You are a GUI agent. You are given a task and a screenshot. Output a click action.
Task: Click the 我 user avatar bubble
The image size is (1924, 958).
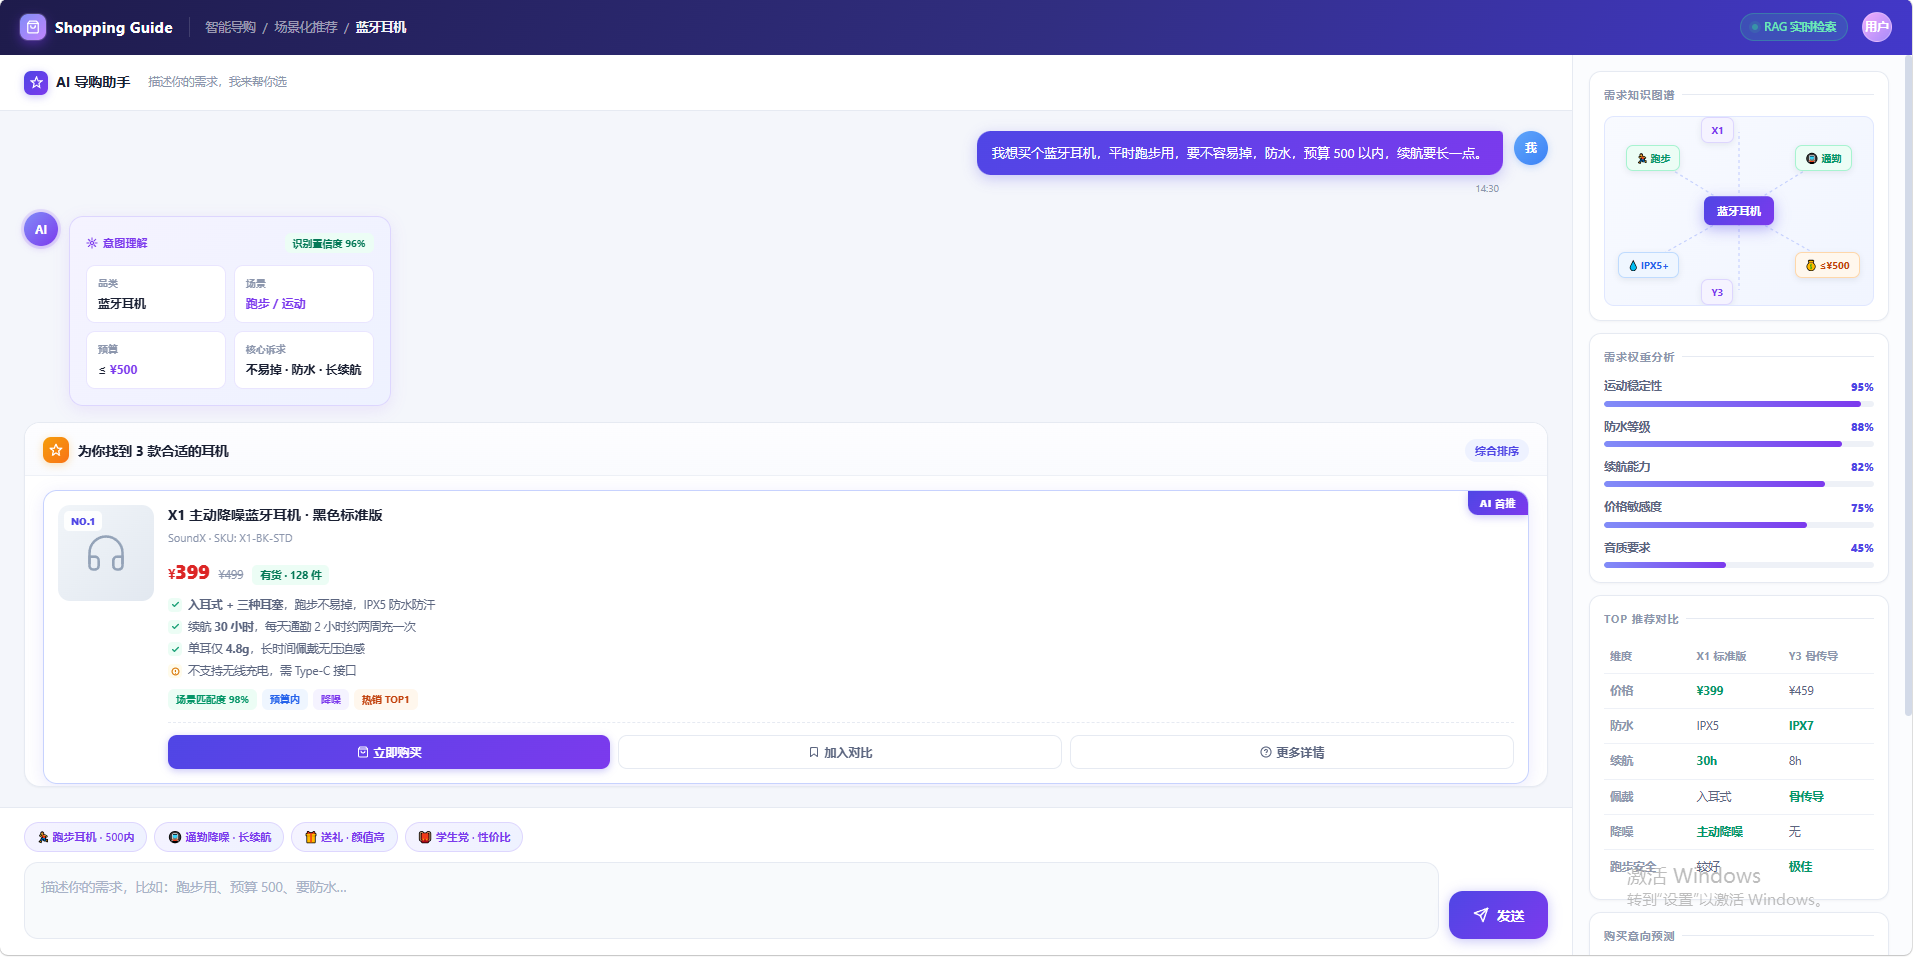point(1530,148)
